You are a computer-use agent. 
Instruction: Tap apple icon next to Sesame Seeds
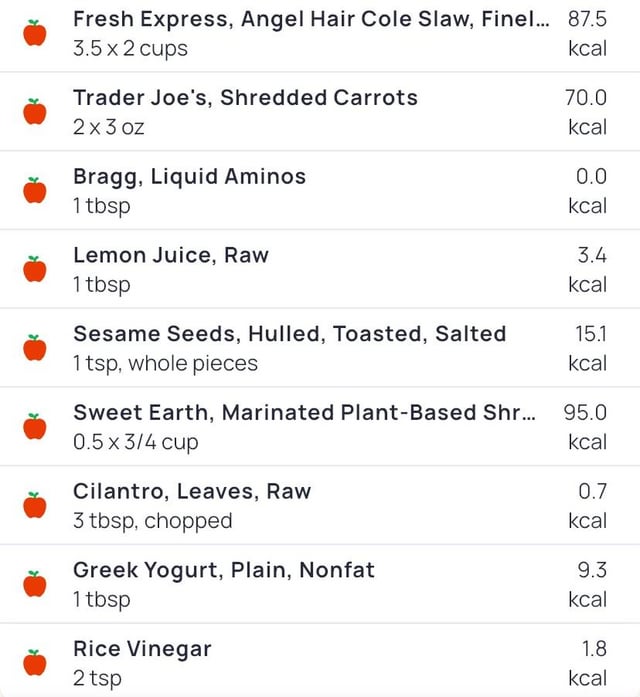[x=35, y=348]
